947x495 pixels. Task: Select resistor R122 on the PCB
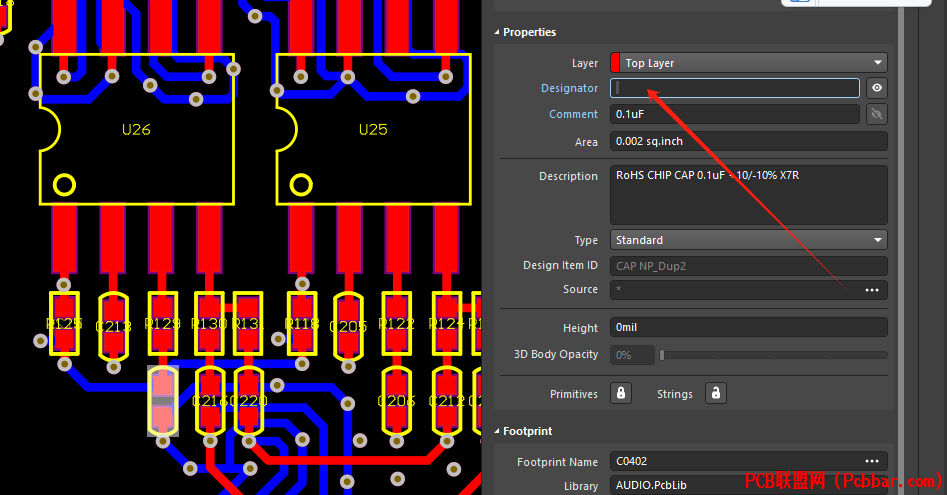click(x=397, y=324)
